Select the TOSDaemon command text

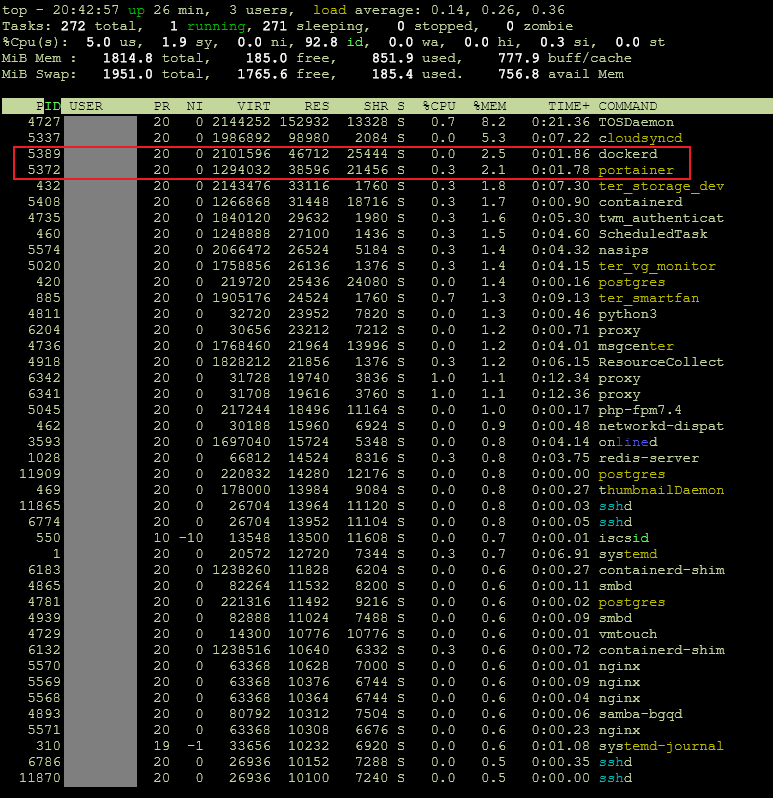coord(636,122)
